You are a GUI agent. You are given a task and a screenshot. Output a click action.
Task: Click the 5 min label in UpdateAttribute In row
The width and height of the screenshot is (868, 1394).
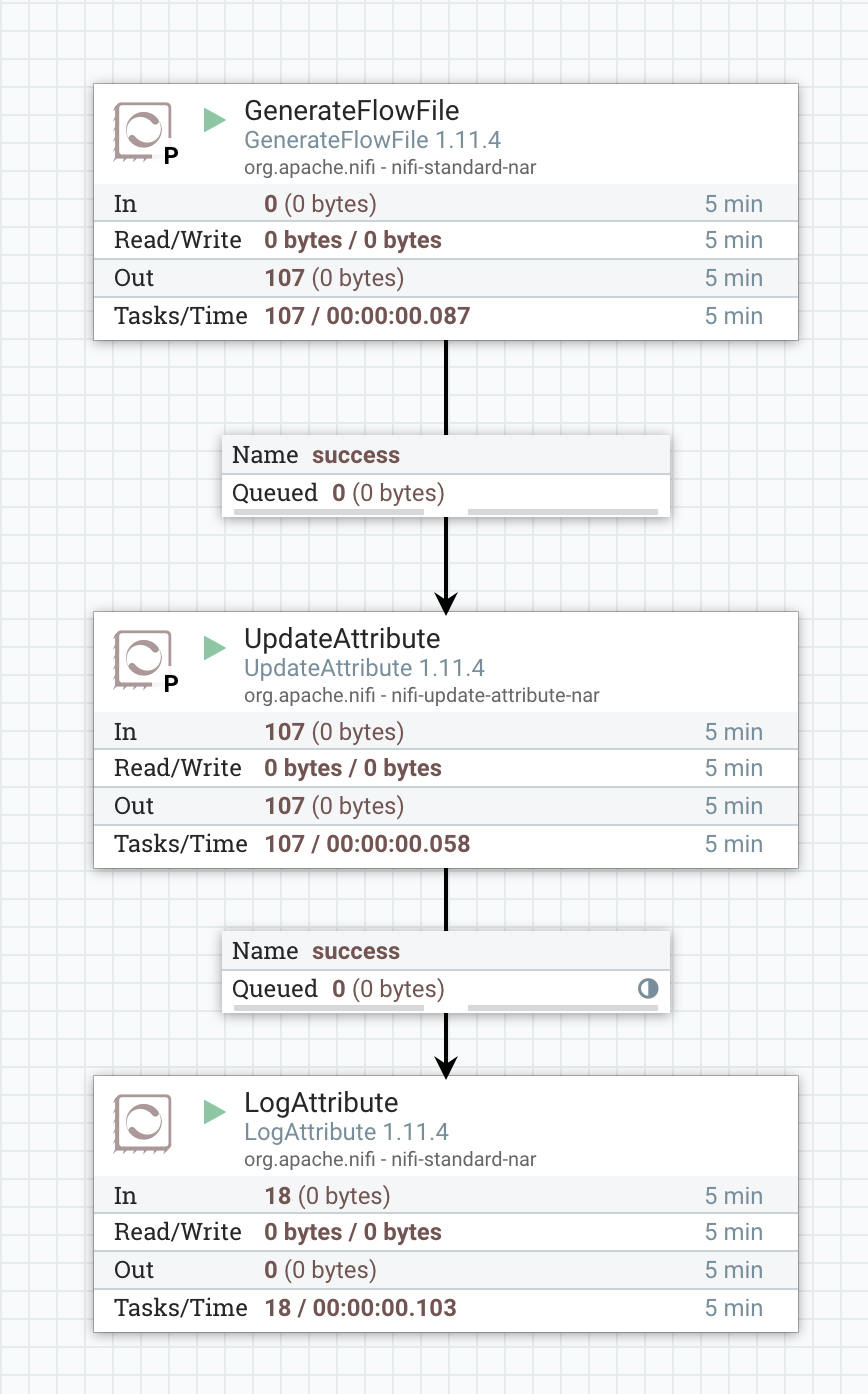coord(734,732)
